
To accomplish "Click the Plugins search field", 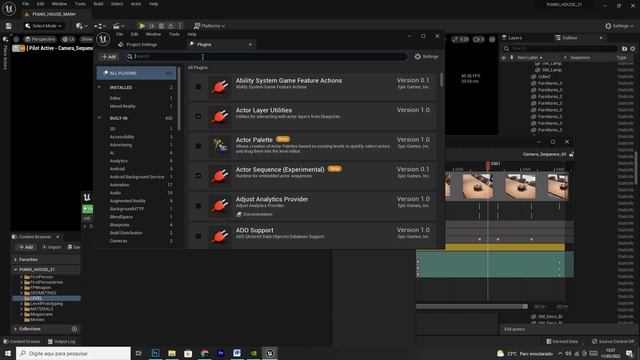I will coord(266,57).
